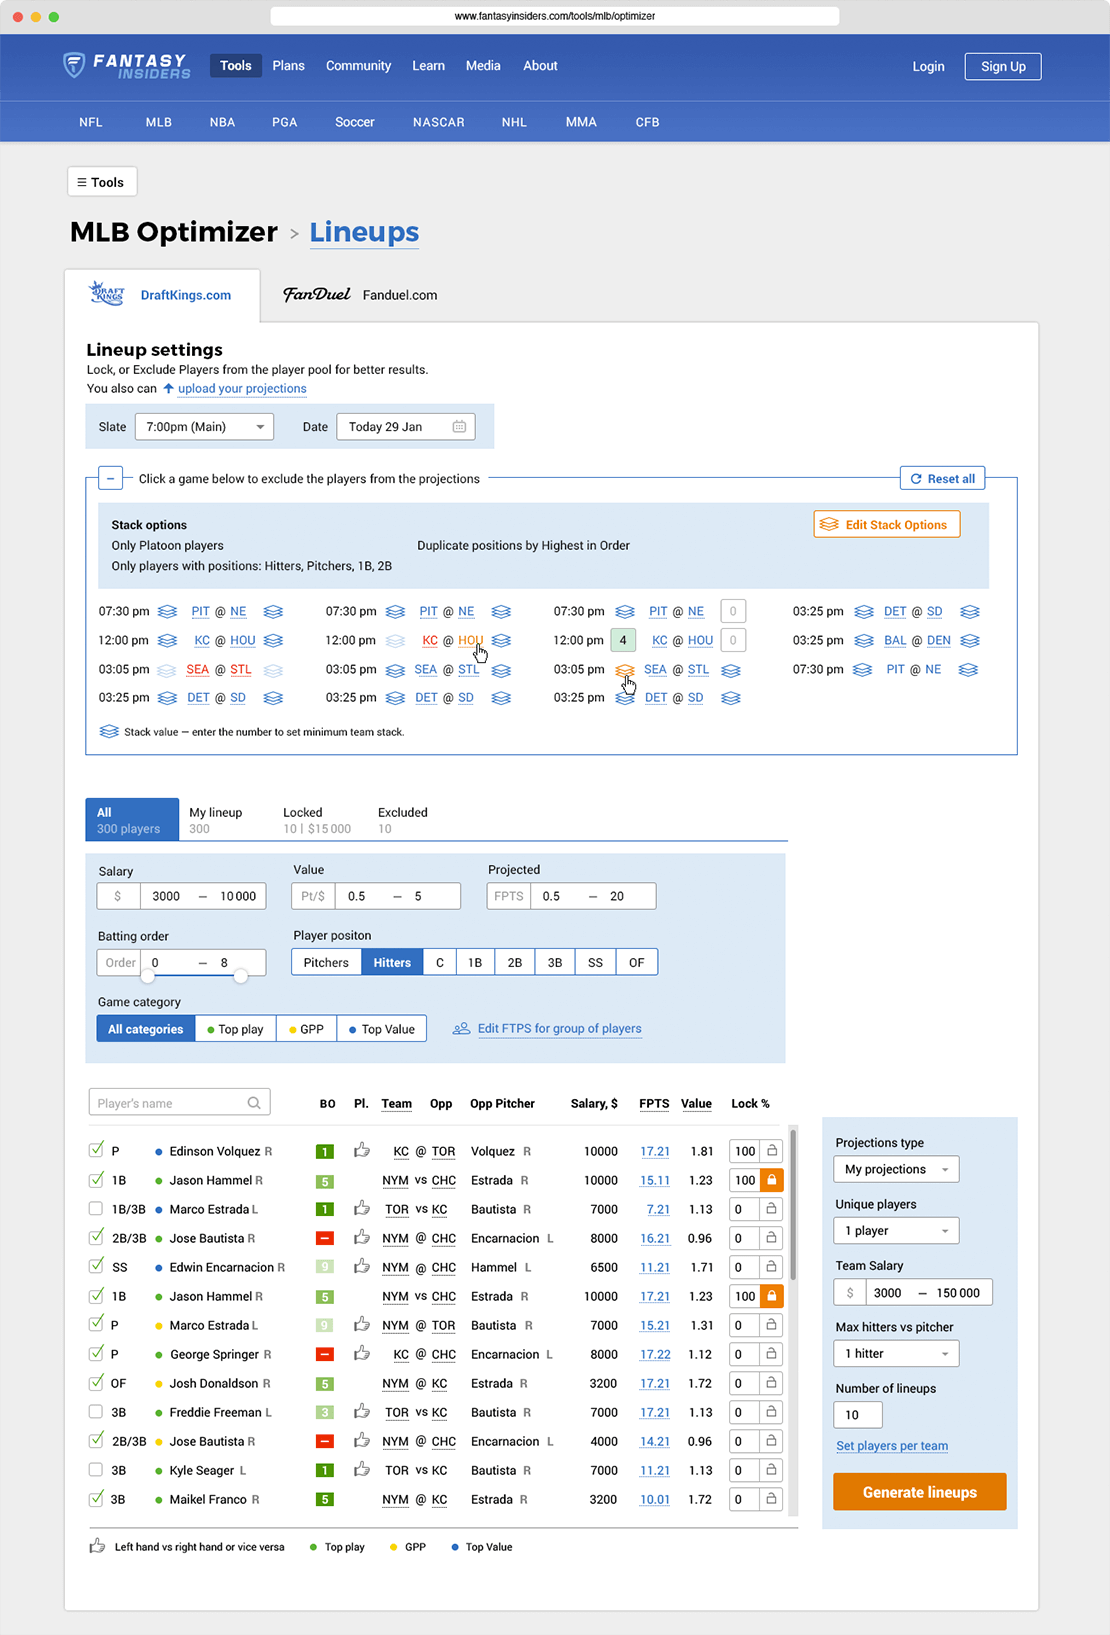The width and height of the screenshot is (1110, 1635).
Task: Click the Number of lineups input field
Action: coord(858,1415)
